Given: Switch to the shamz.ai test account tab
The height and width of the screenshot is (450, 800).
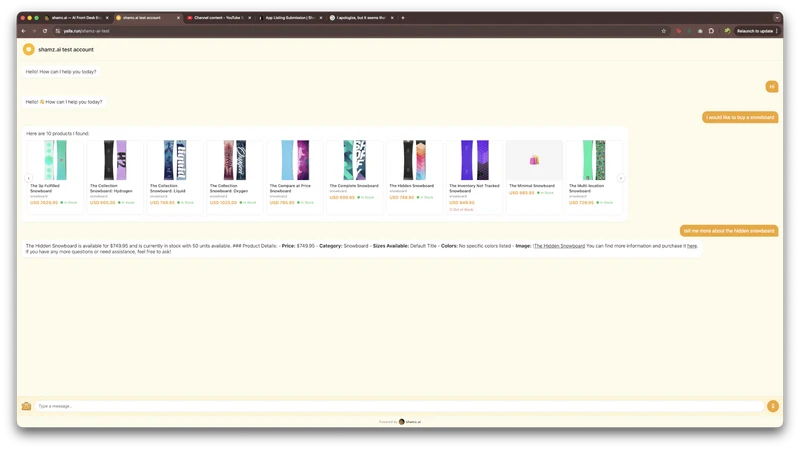Looking at the screenshot, I should [x=147, y=18].
